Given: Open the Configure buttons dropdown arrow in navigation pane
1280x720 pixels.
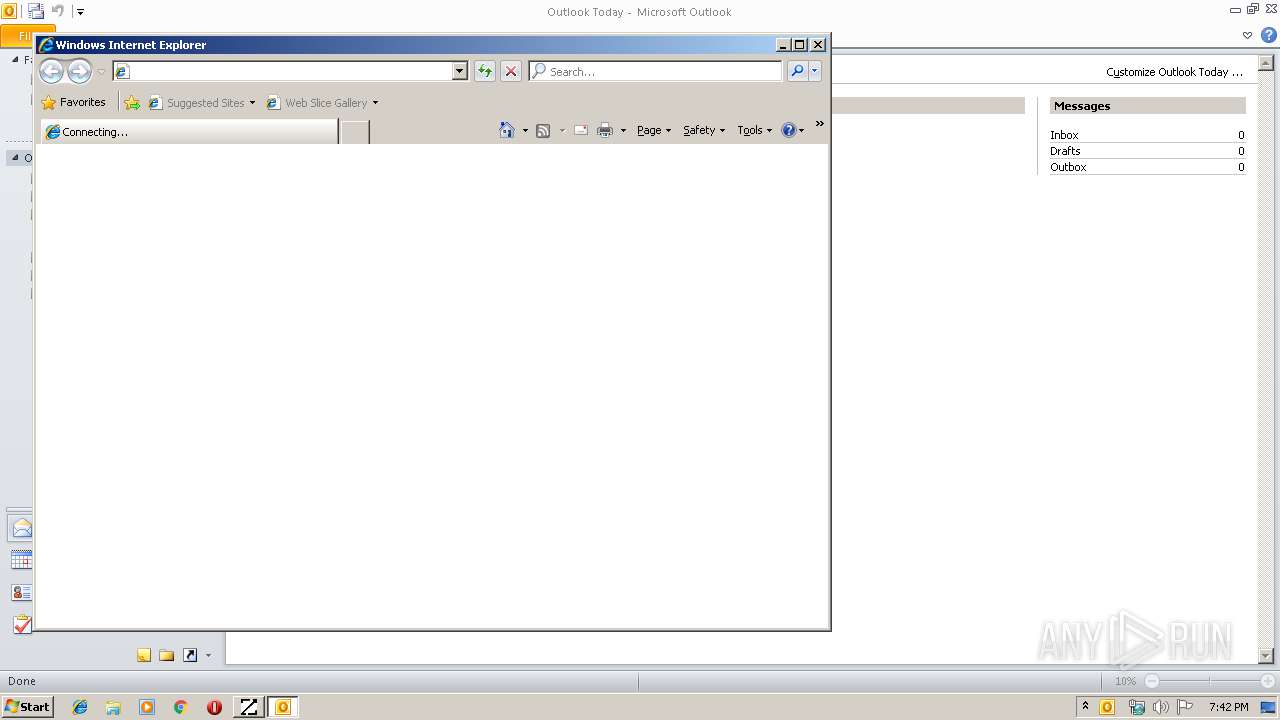Looking at the screenshot, I should tap(208, 656).
